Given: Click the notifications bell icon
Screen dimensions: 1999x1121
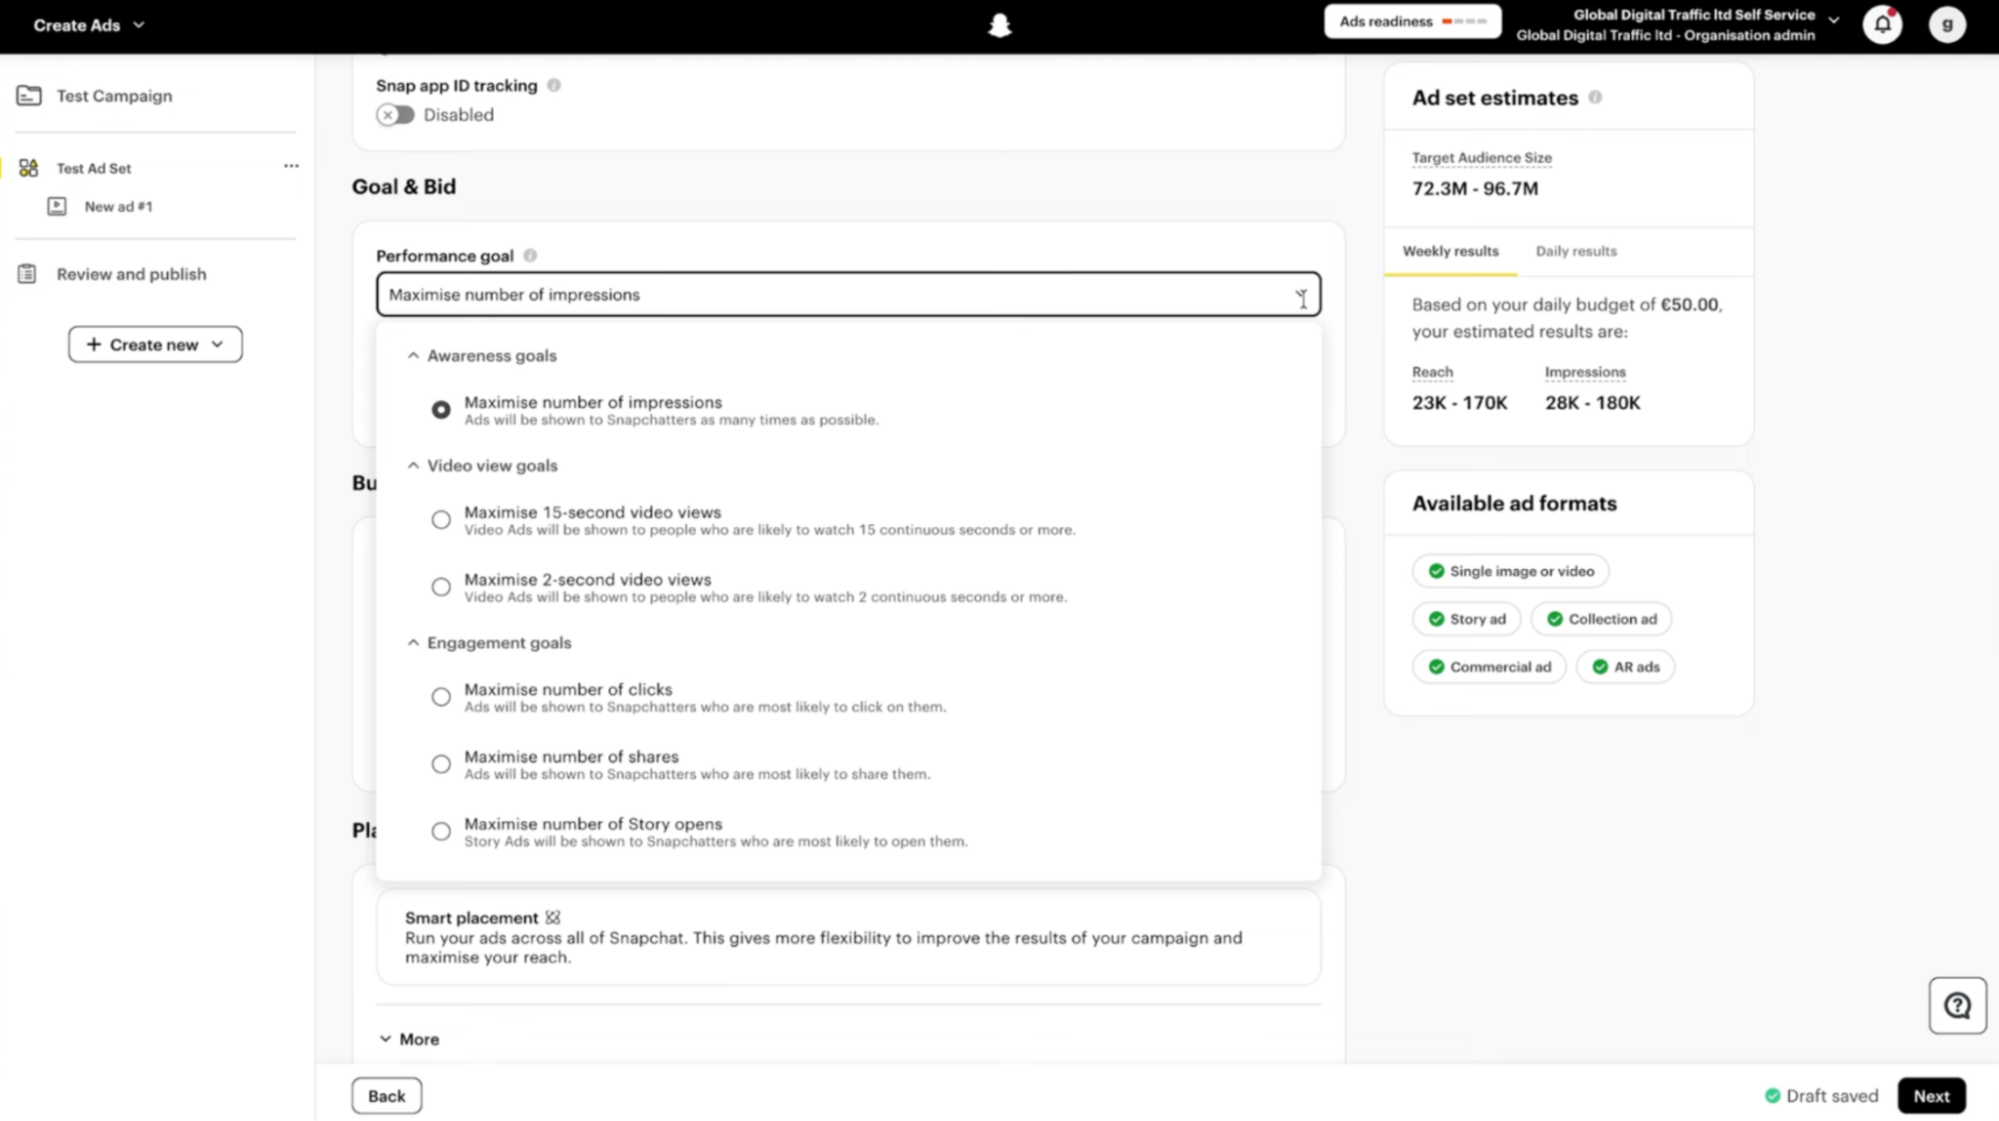Looking at the screenshot, I should 1882,25.
